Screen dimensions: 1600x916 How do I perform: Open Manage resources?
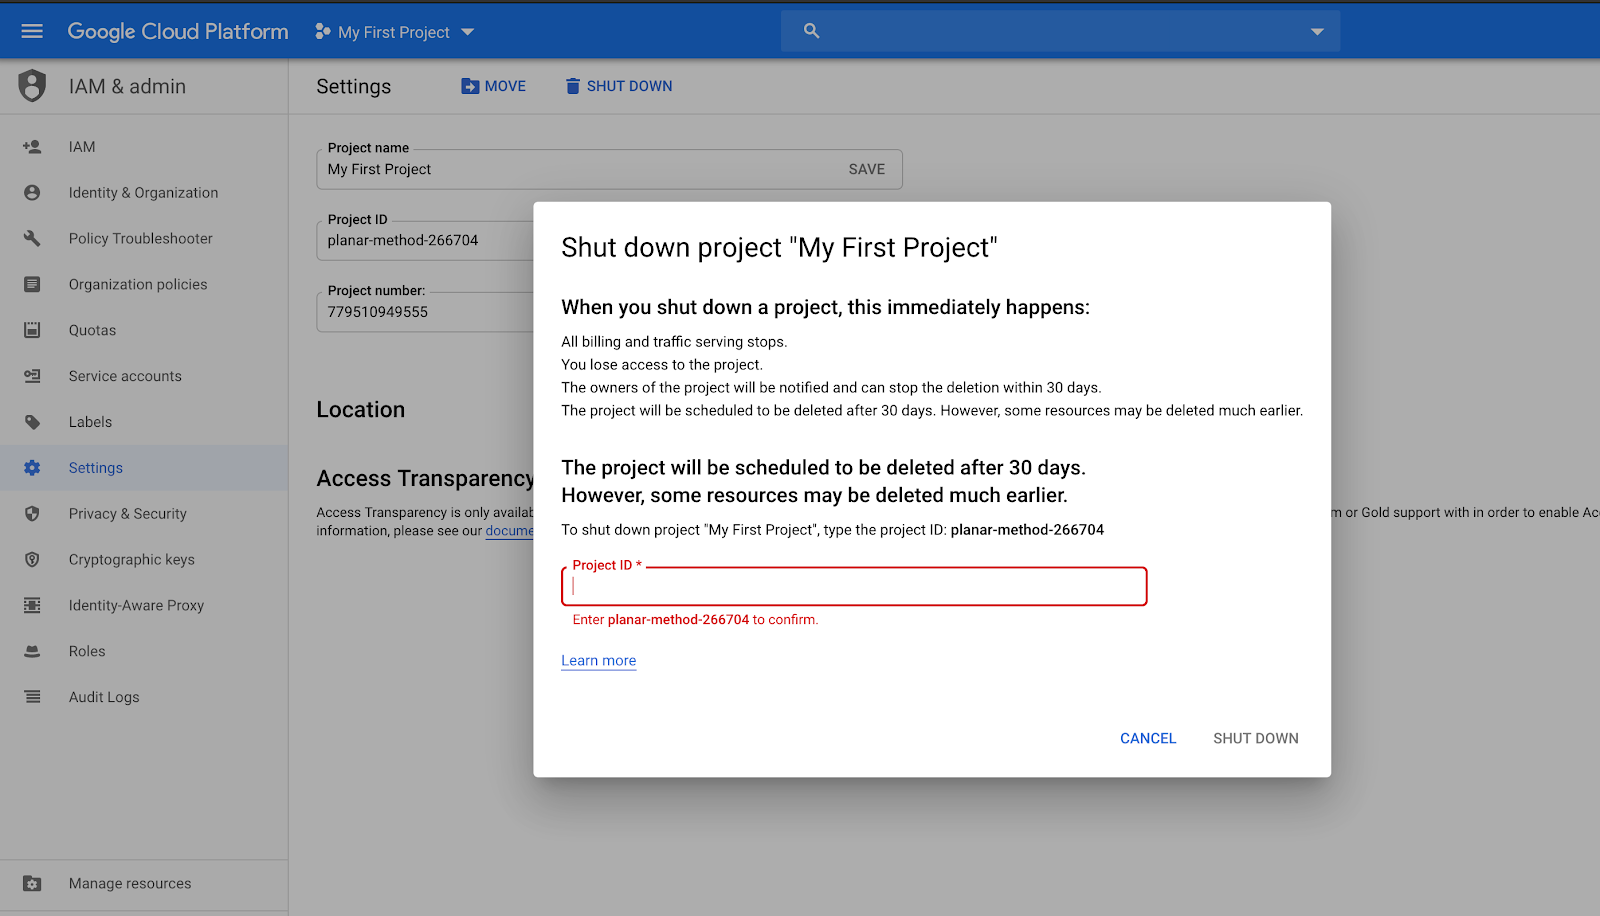click(x=144, y=884)
